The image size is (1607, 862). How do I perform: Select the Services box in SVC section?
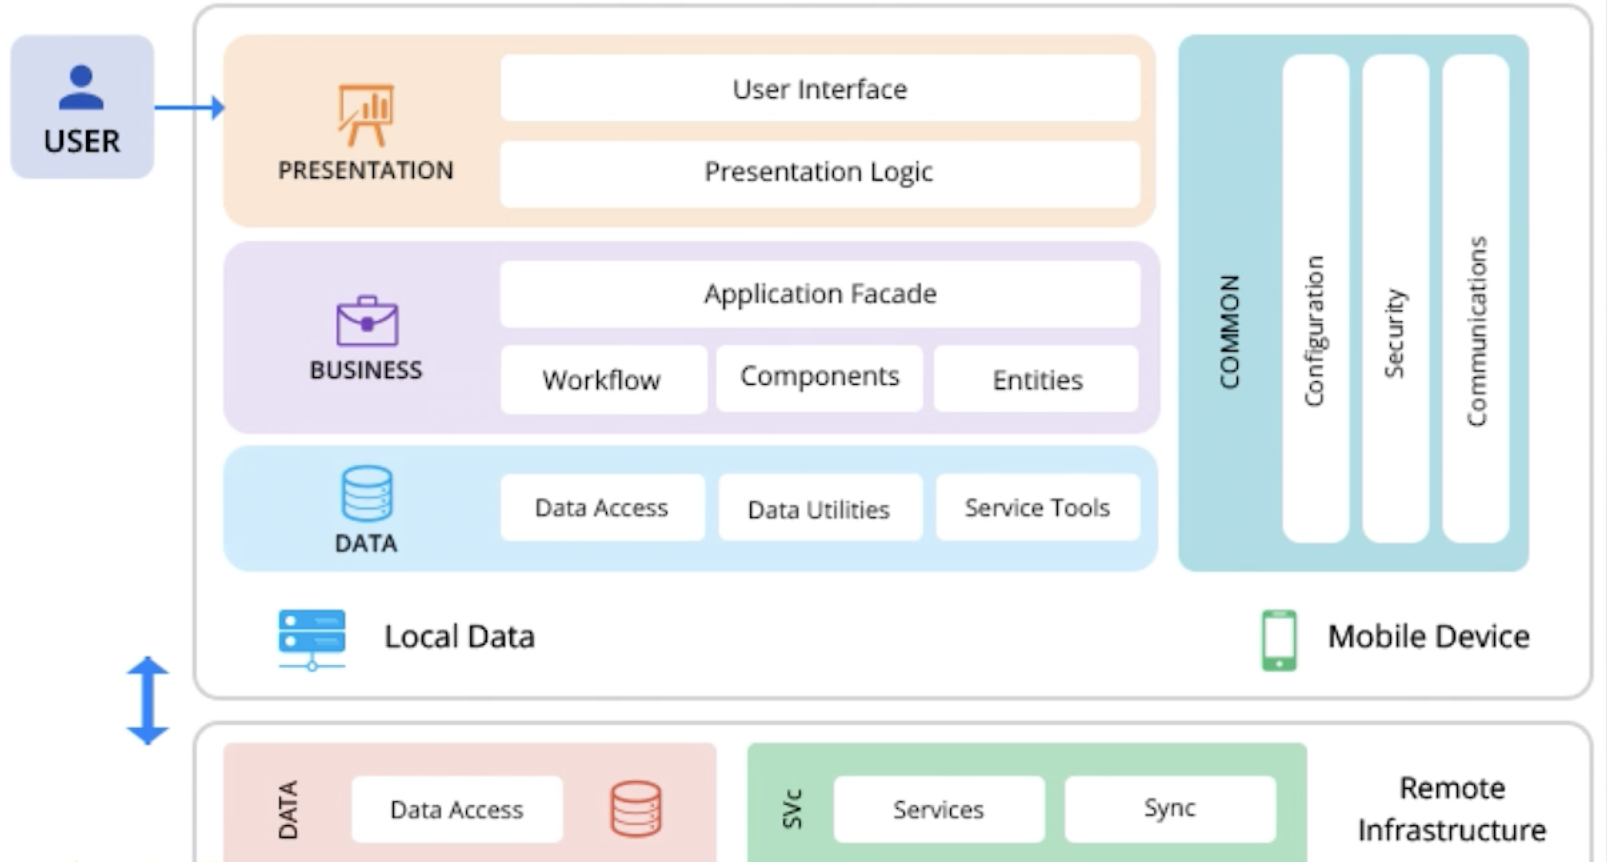click(938, 809)
